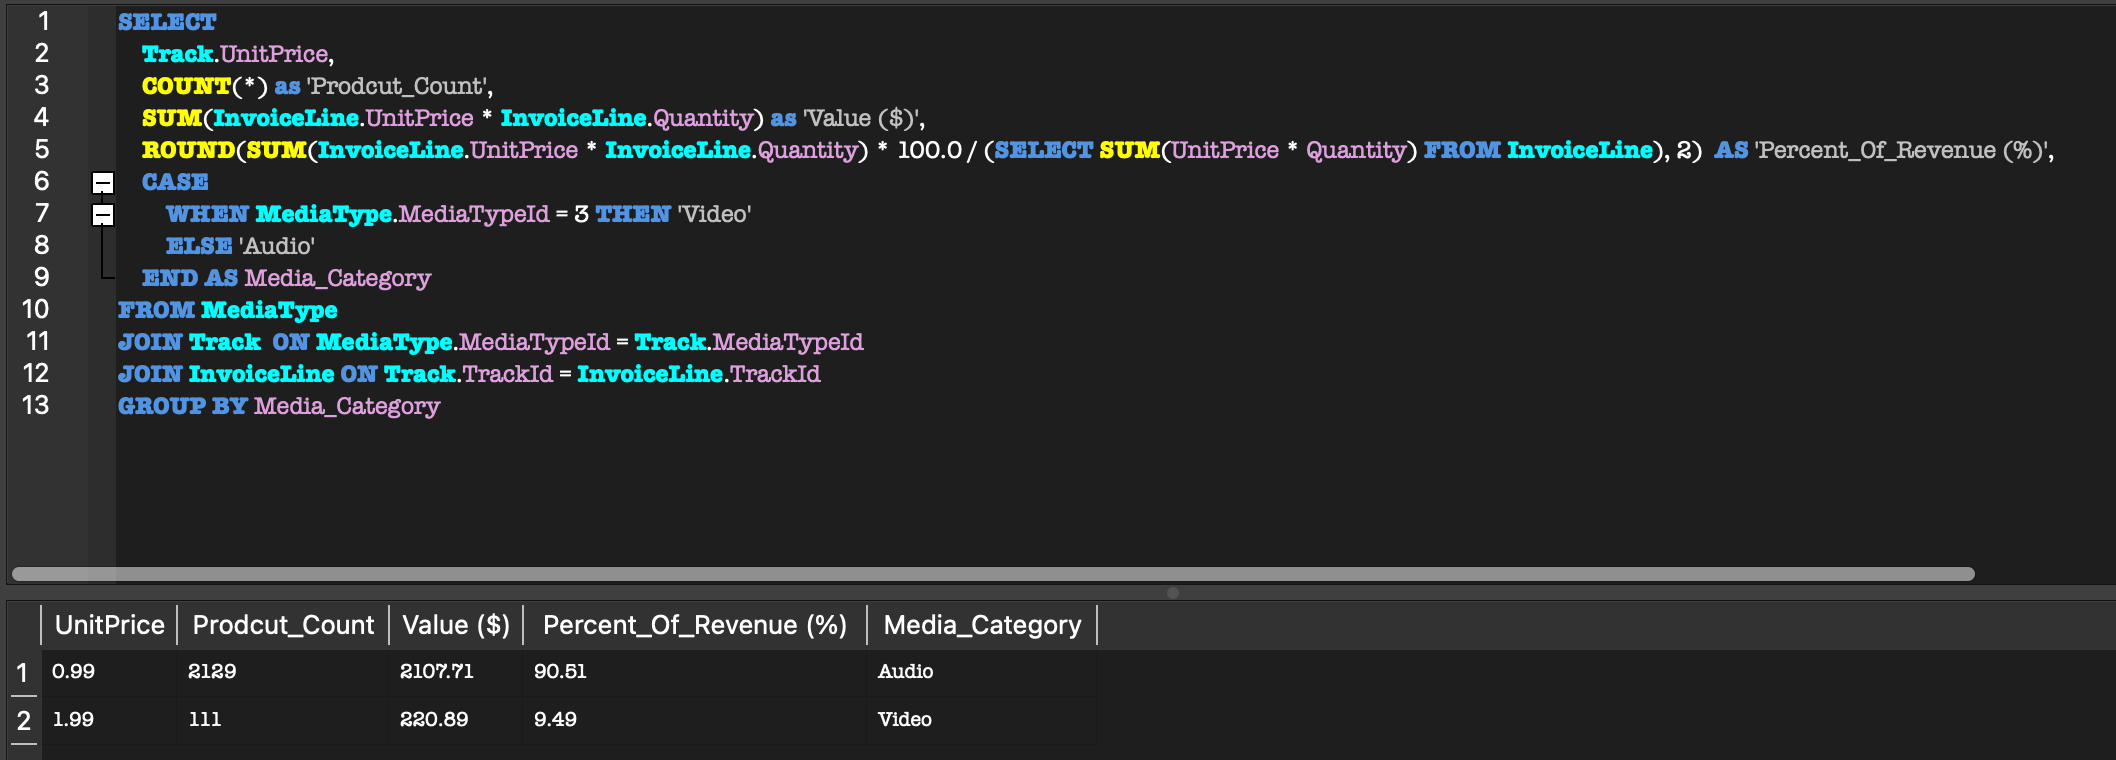Click the cell with 1.99
2116x760 pixels.
109,720
